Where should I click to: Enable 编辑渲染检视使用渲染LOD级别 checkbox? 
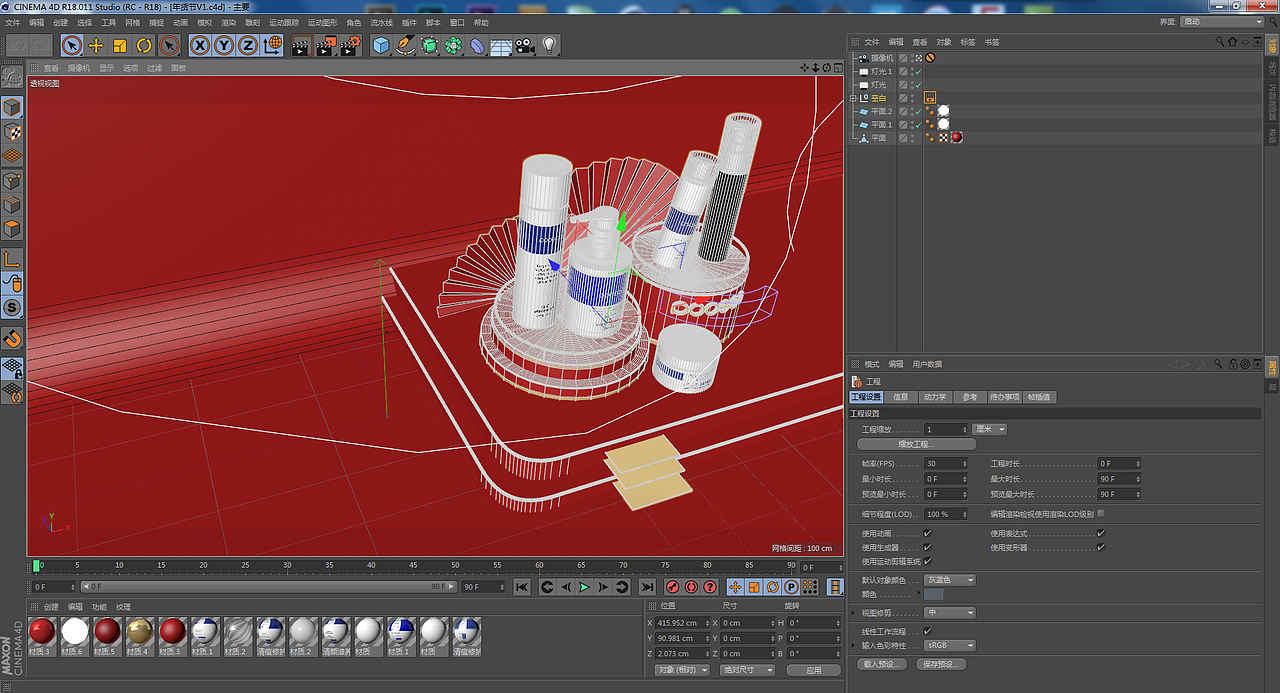click(x=1100, y=513)
